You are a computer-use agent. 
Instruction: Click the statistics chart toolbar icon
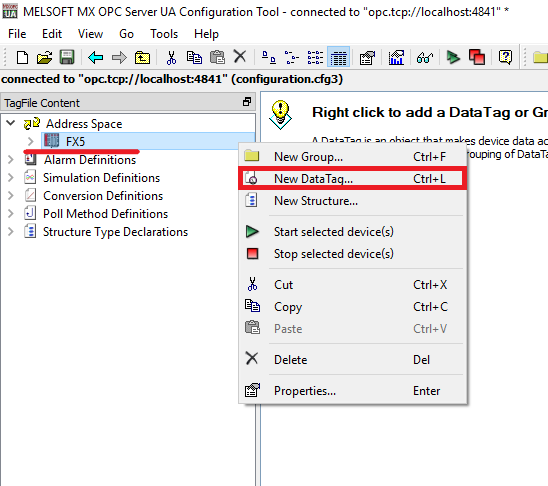396,57
